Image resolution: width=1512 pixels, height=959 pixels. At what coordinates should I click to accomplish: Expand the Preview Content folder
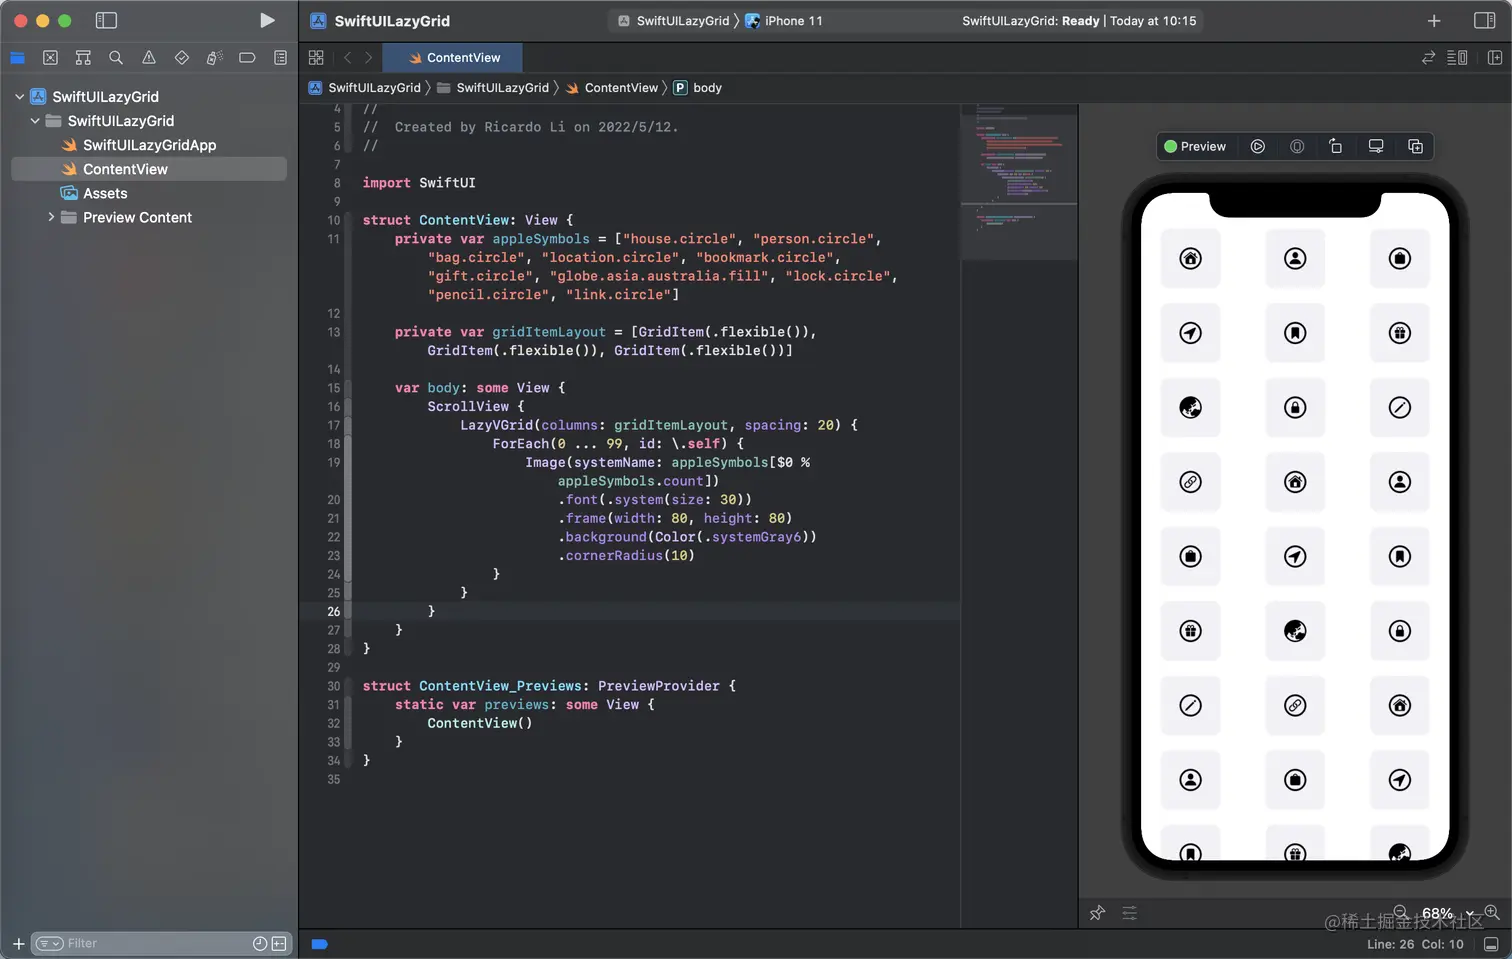click(x=51, y=217)
